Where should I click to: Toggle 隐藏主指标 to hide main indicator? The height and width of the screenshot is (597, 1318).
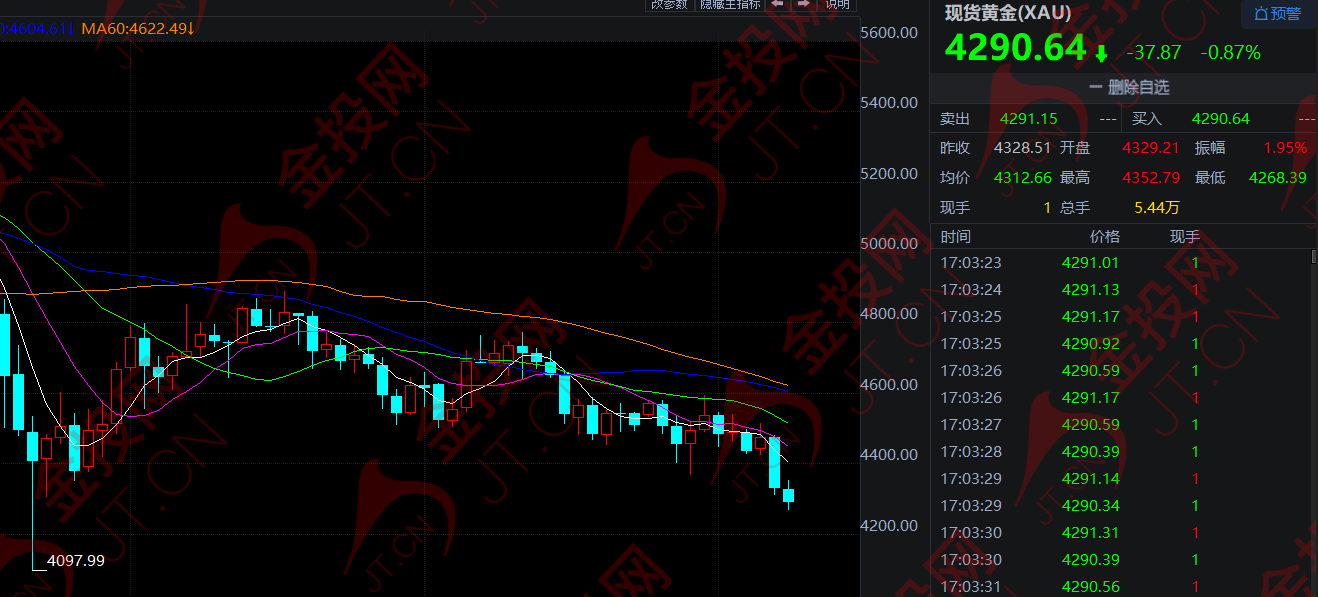click(x=730, y=4)
